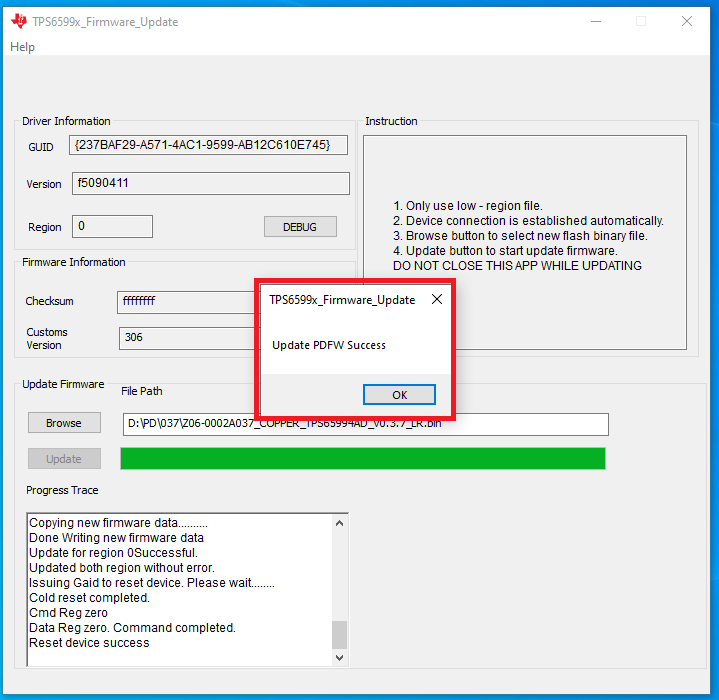Click the Progress Trace scroll up arrow
The image size is (719, 700).
click(340, 523)
